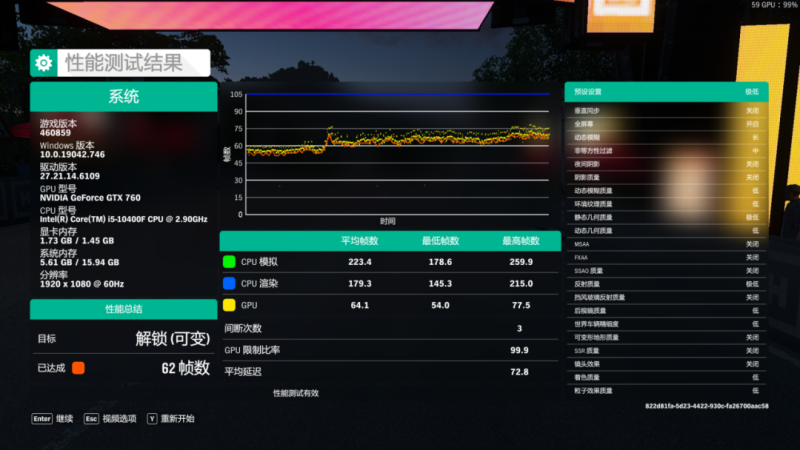The image size is (800, 450).
Task: Click the GPU average value 64.1
Action: click(360, 305)
